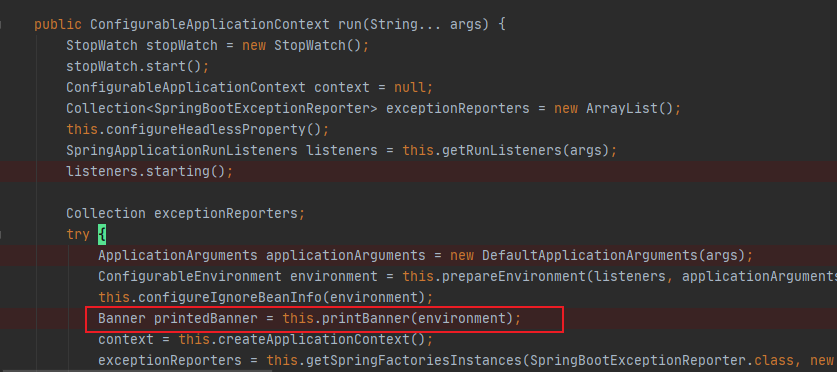Click the listeners.starting() breakpoint line
Screen dimensions: 837x372
coord(418,171)
